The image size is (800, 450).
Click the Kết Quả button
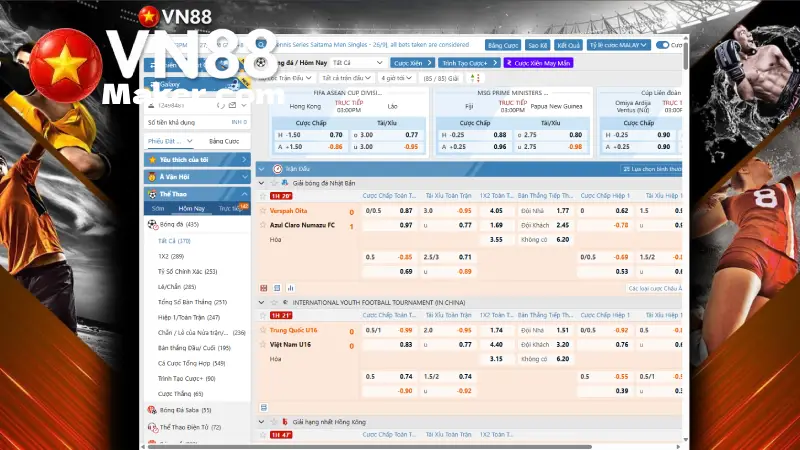pos(568,45)
